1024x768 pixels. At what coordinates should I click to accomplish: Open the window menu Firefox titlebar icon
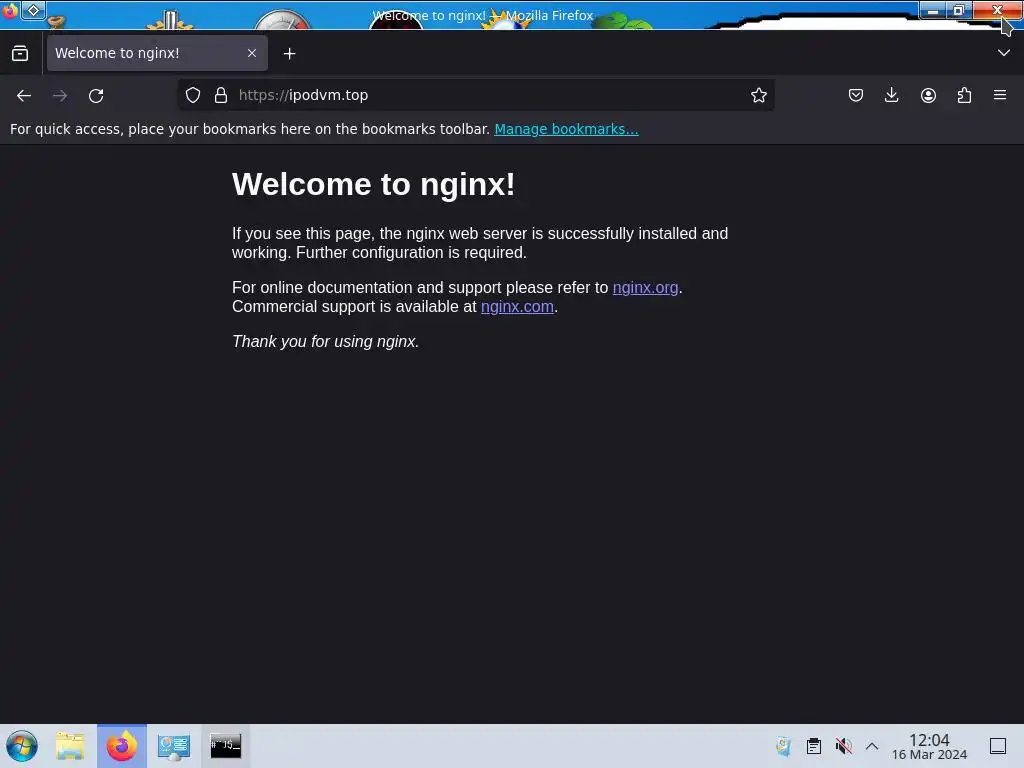(x=10, y=10)
